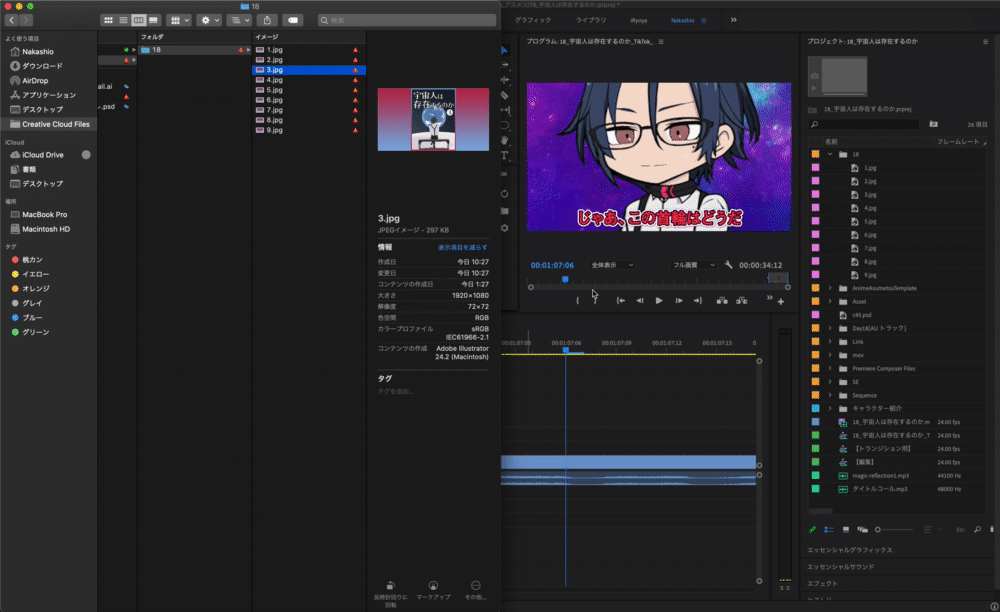
Task: Switch to the iRyoya workspace tab
Action: (x=638, y=20)
